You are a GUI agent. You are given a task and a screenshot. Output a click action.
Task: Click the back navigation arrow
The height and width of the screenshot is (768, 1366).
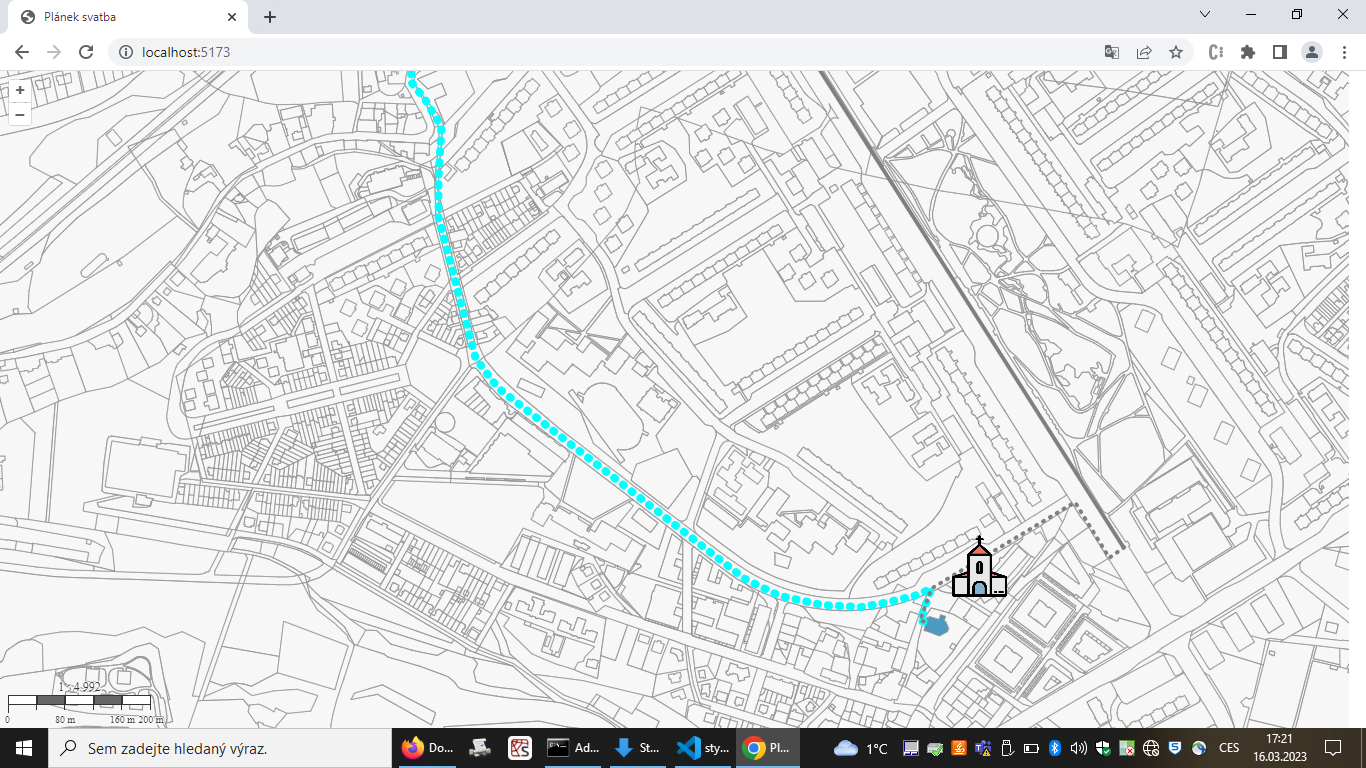21,51
